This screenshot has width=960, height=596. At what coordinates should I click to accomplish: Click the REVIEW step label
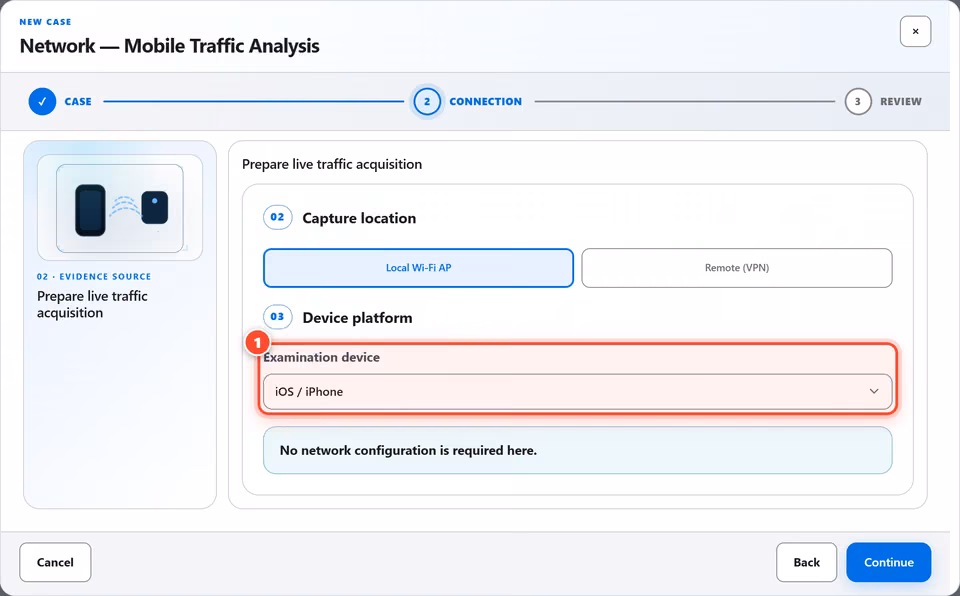901,102
